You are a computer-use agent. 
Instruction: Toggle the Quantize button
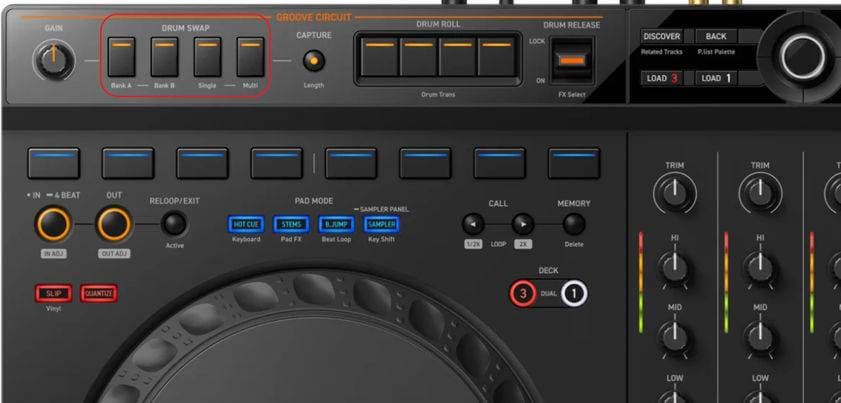click(x=99, y=293)
